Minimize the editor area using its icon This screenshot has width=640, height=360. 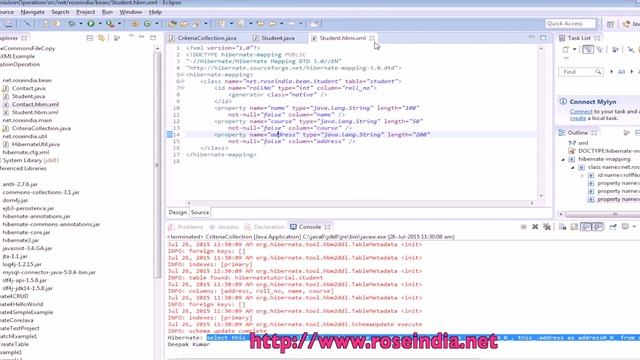point(531,37)
